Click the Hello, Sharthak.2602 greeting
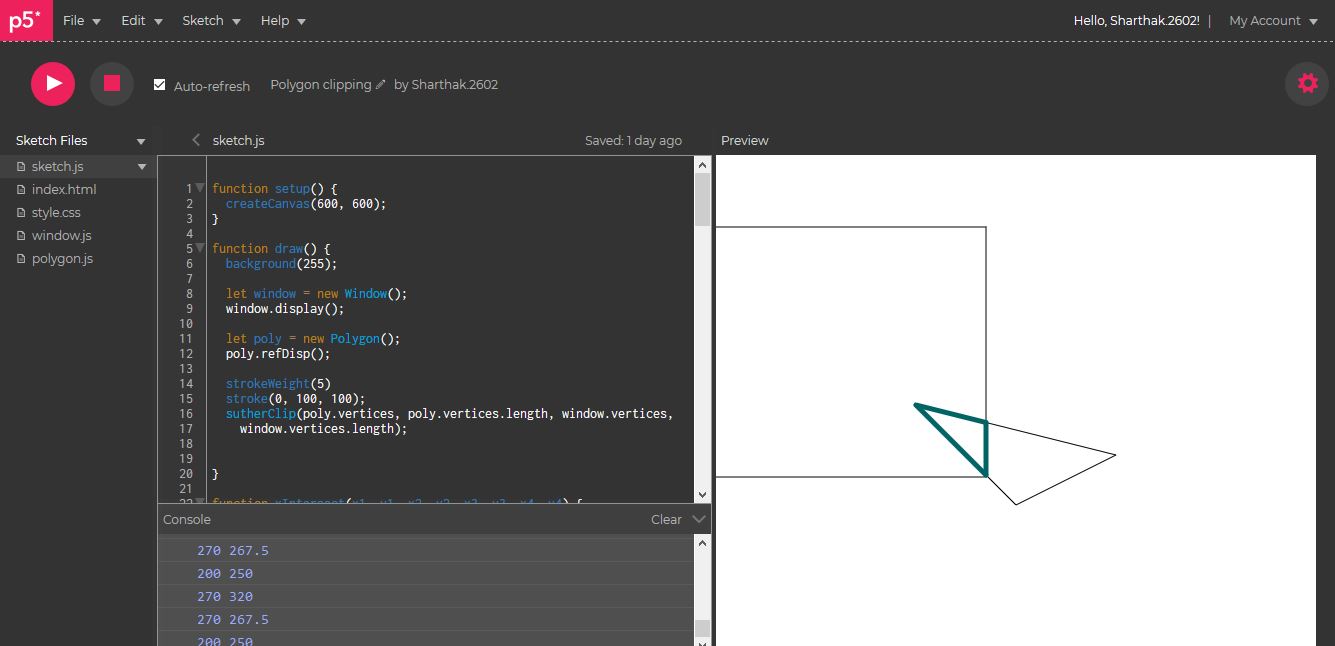The image size is (1335, 646). [x=1135, y=19]
